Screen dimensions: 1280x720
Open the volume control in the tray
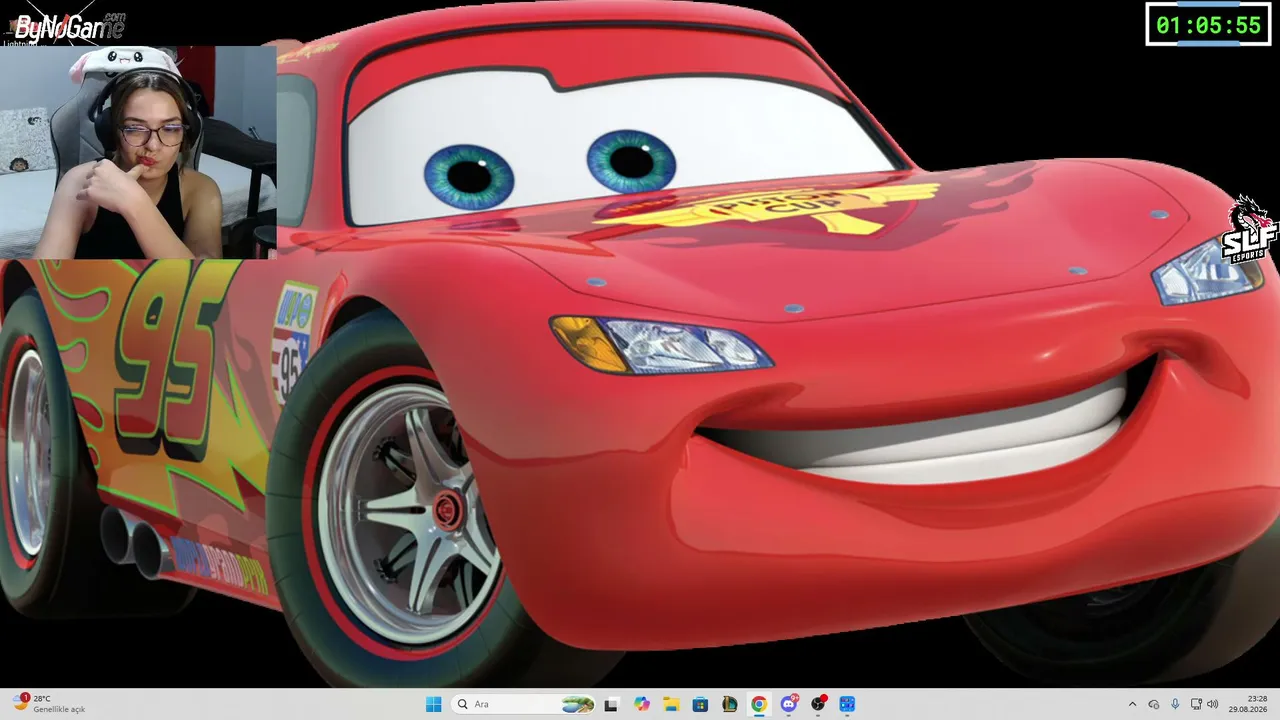(1213, 704)
